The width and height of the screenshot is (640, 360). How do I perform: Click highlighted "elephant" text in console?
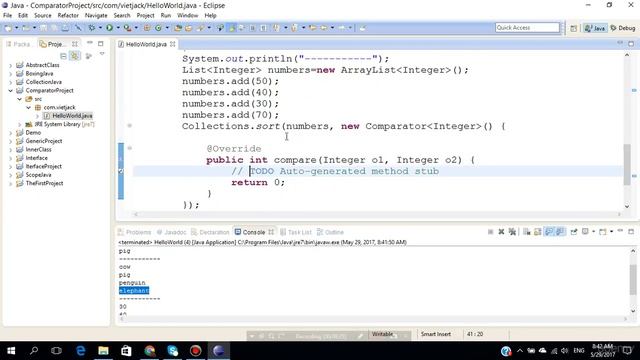tap(134, 291)
